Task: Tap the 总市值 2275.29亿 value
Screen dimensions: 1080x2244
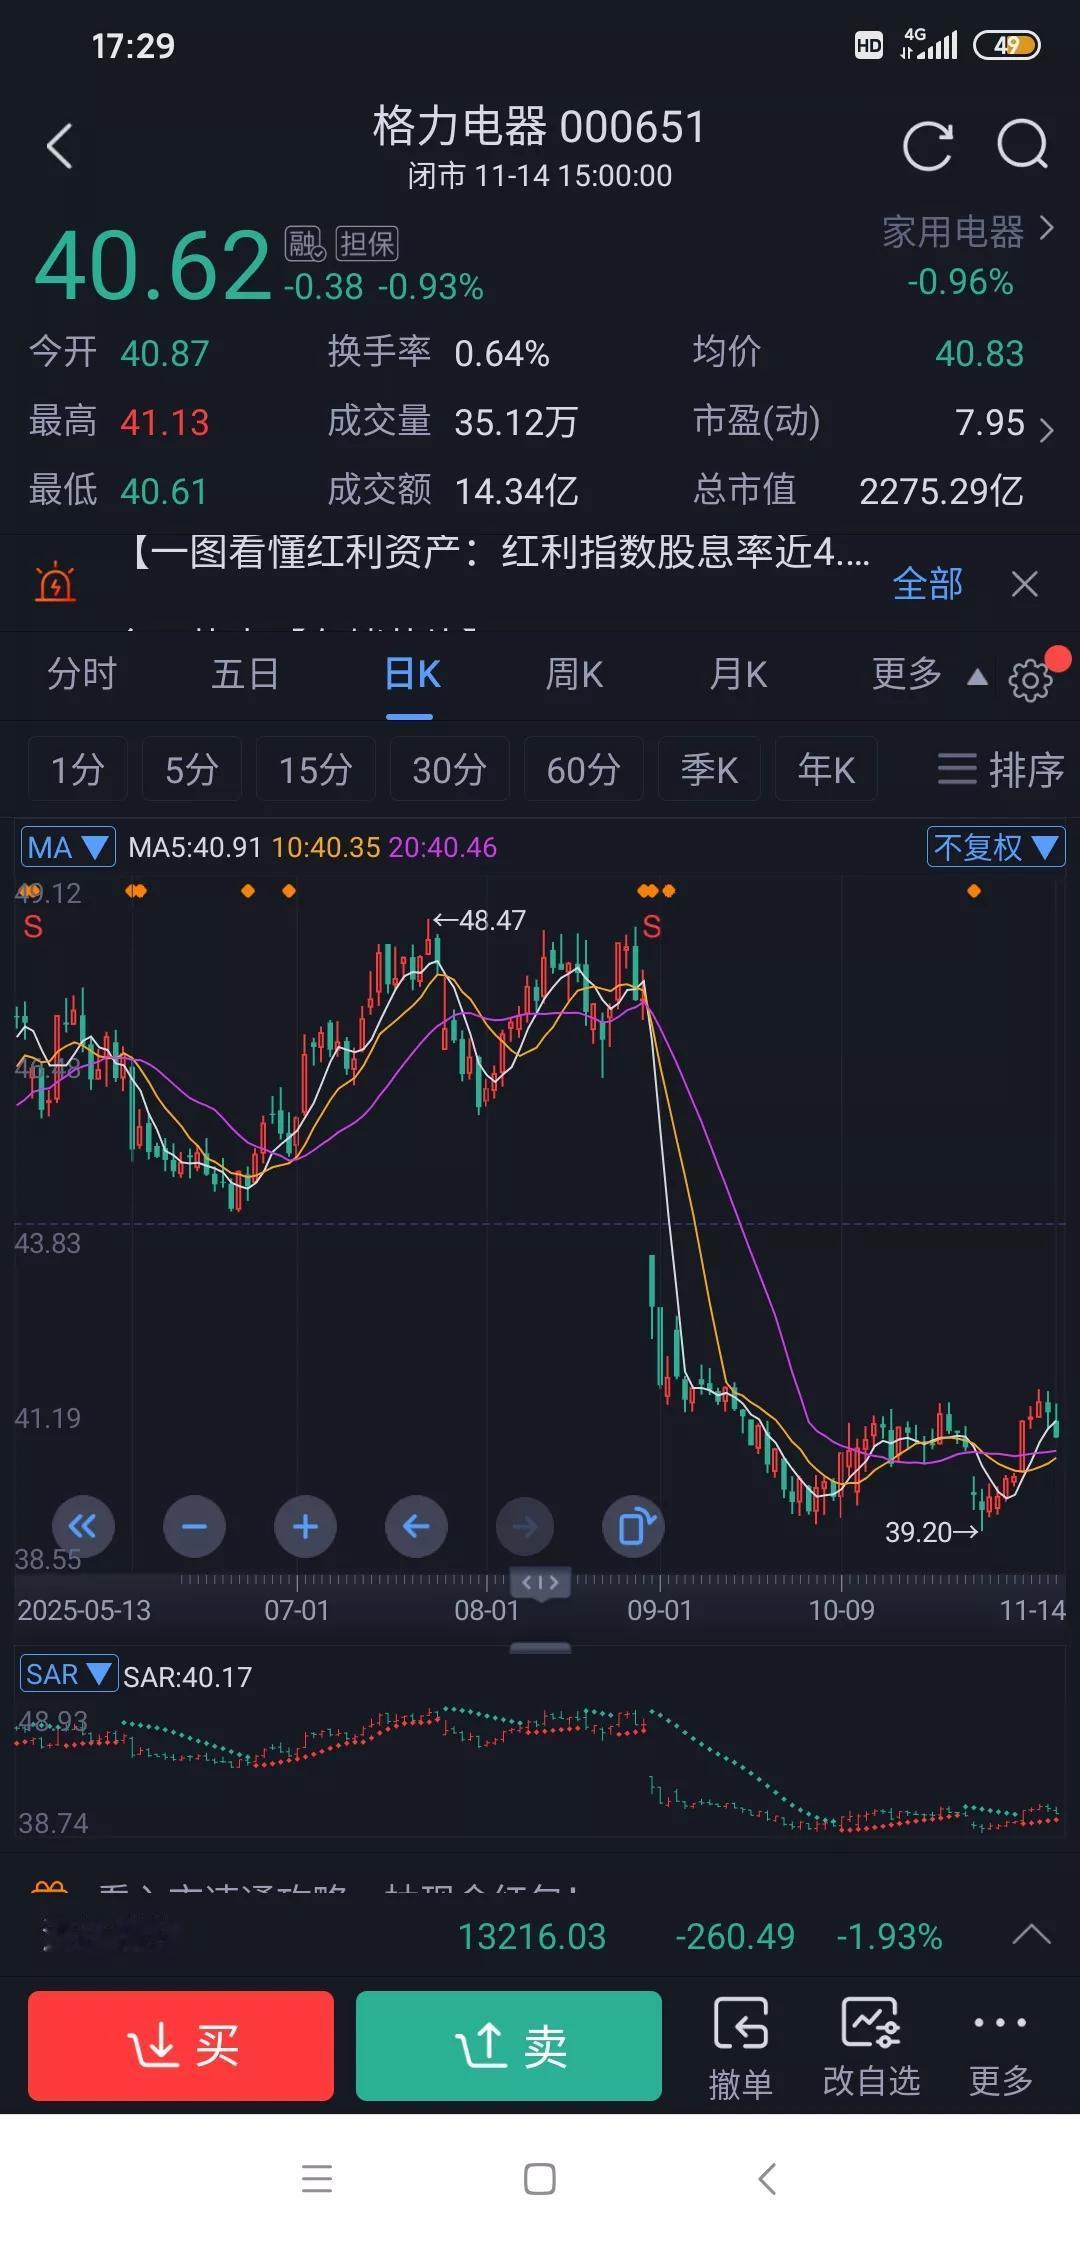Action: coord(941,490)
